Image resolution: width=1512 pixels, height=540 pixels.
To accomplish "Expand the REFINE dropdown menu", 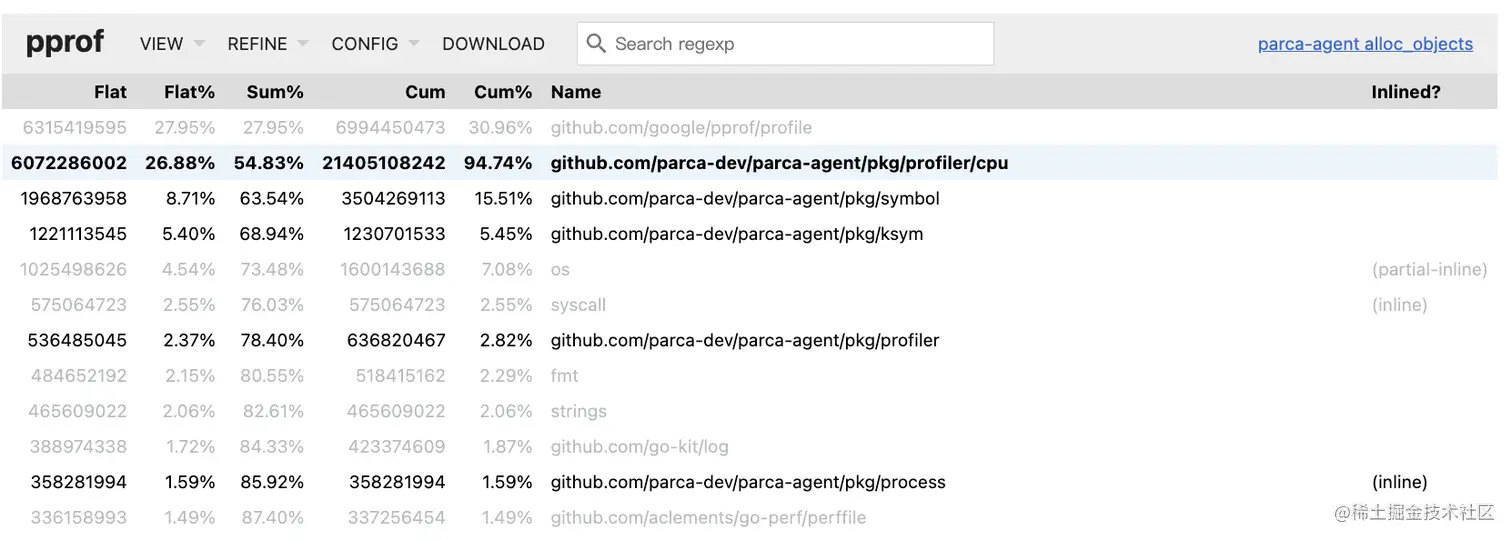I will click(267, 44).
